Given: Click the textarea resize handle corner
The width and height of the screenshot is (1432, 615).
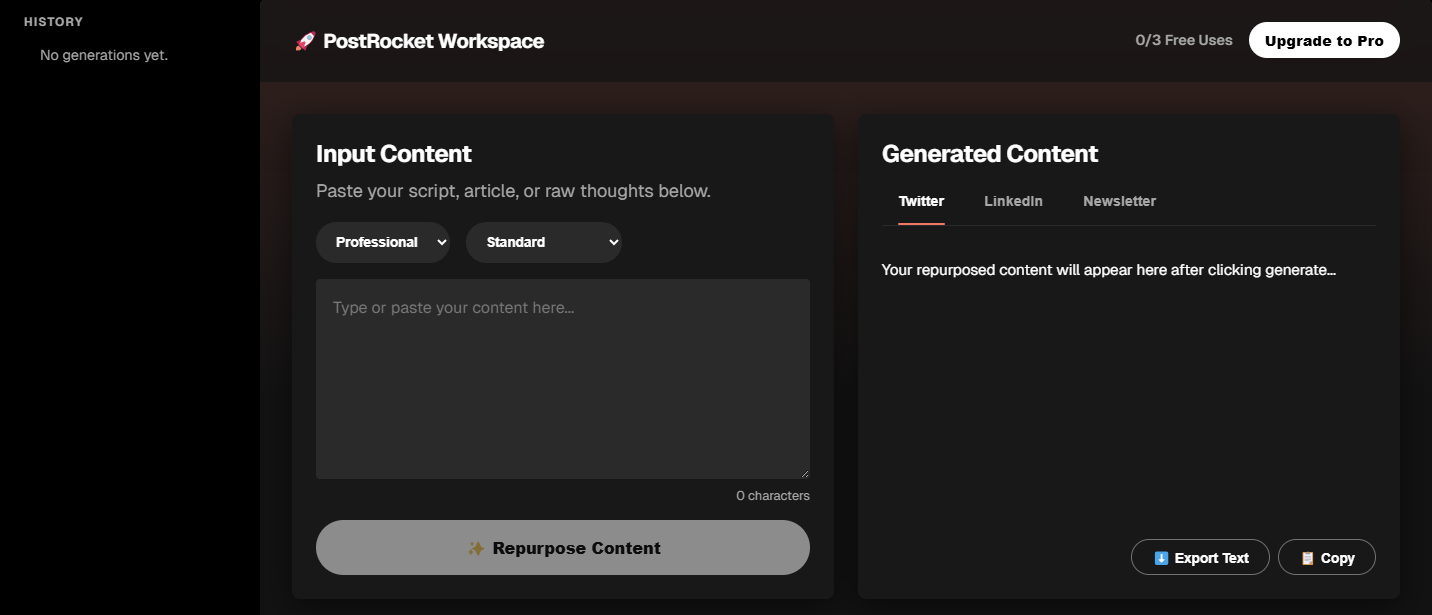Looking at the screenshot, I should click(804, 473).
